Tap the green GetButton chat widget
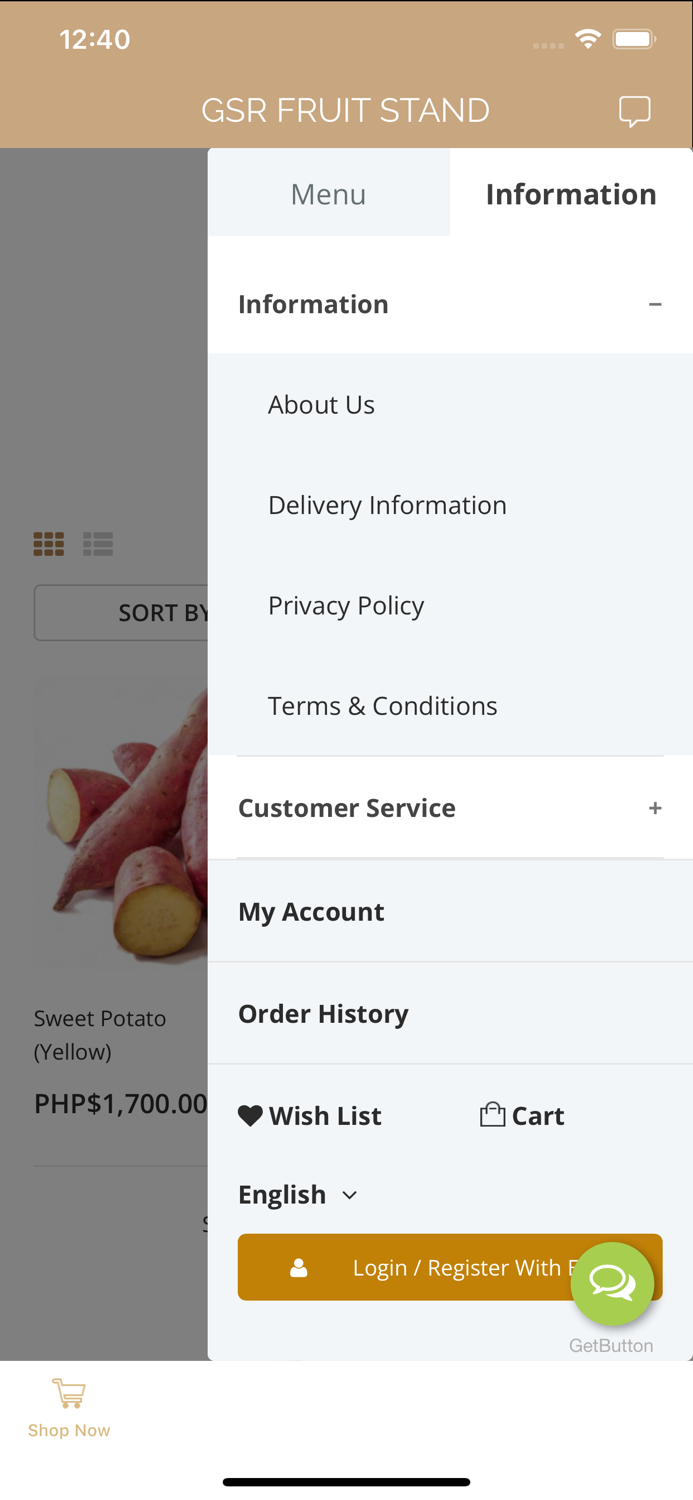 612,1283
